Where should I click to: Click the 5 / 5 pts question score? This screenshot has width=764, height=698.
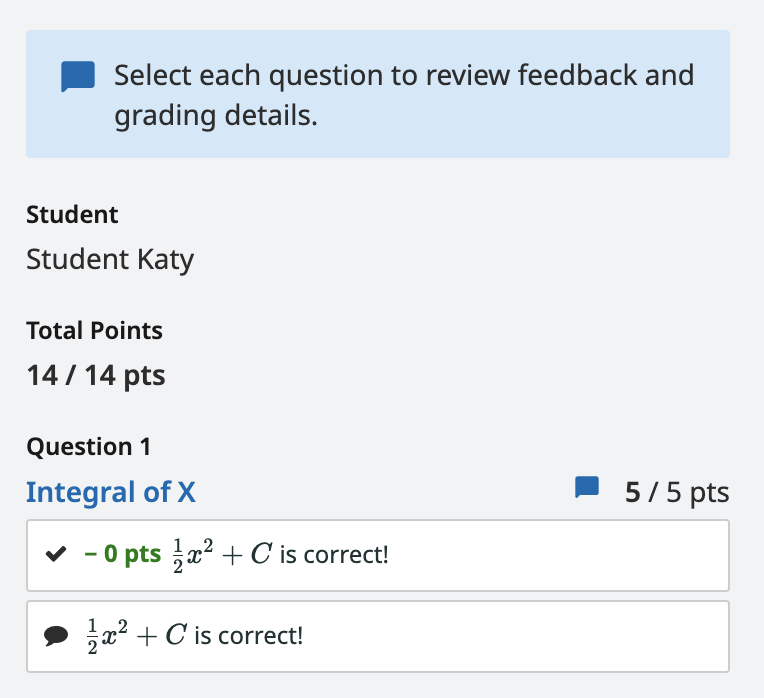(x=677, y=492)
